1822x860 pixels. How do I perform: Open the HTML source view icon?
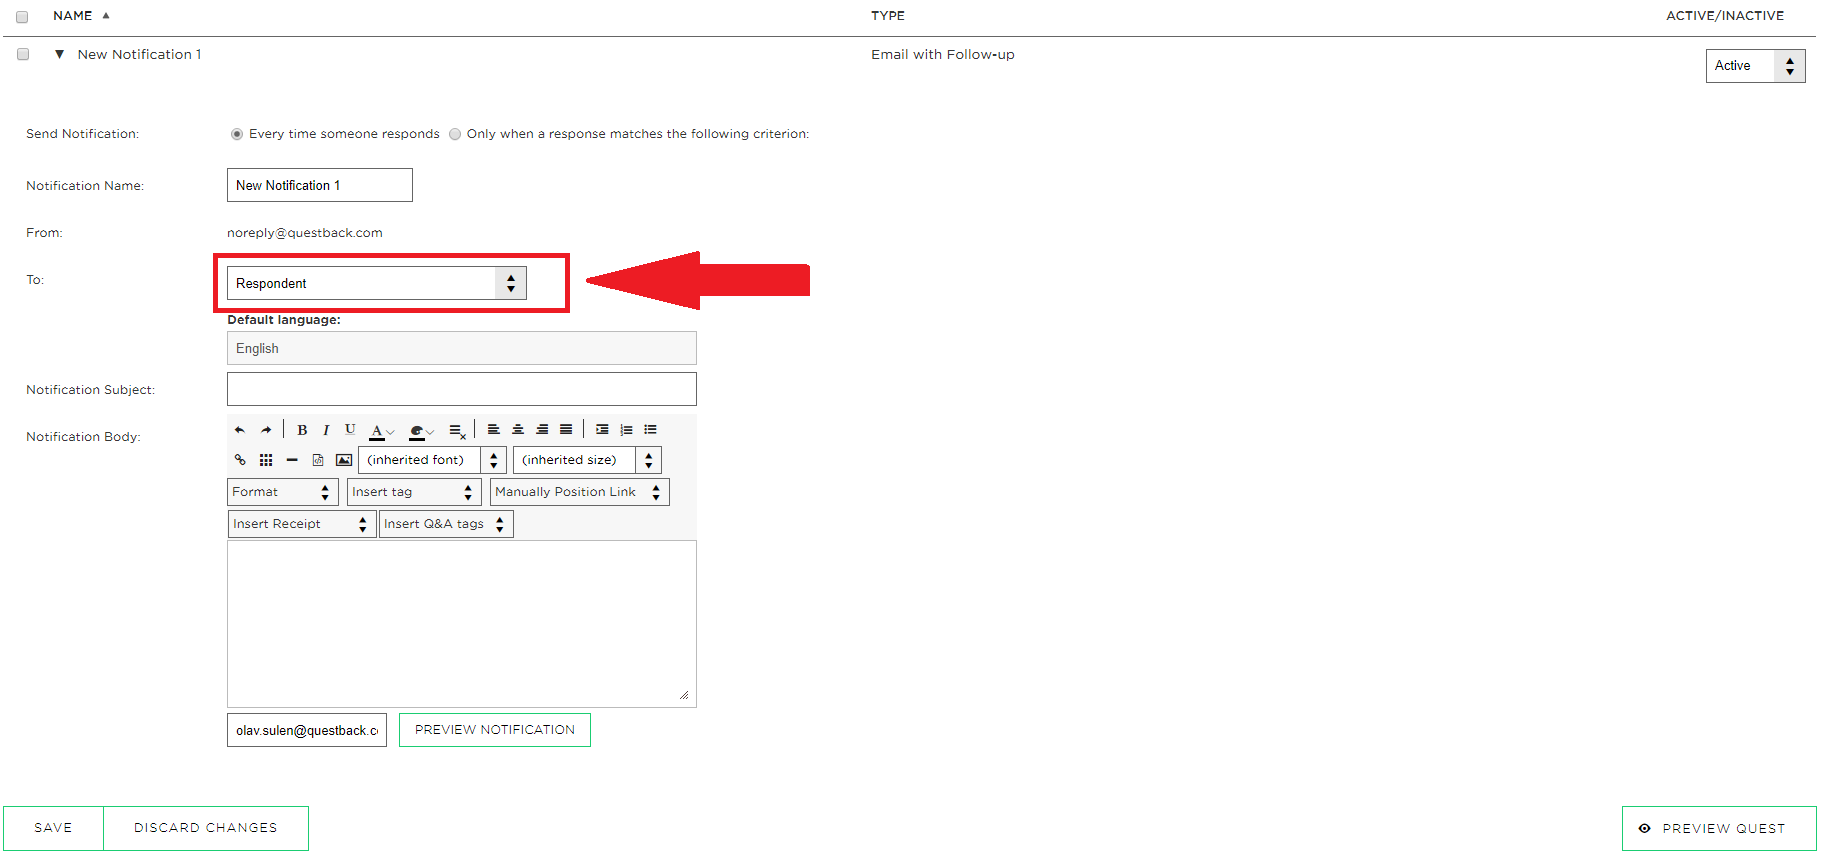318,460
